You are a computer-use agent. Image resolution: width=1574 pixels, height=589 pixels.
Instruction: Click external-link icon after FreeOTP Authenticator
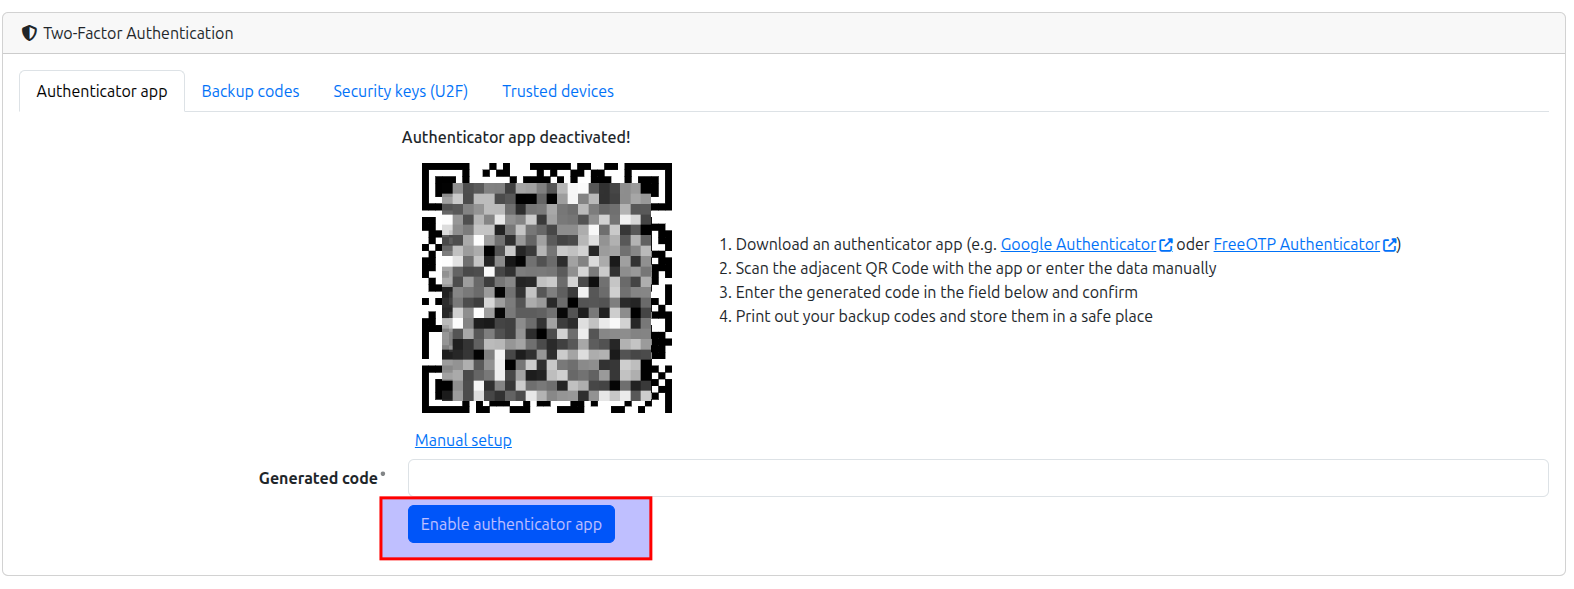tap(1390, 245)
